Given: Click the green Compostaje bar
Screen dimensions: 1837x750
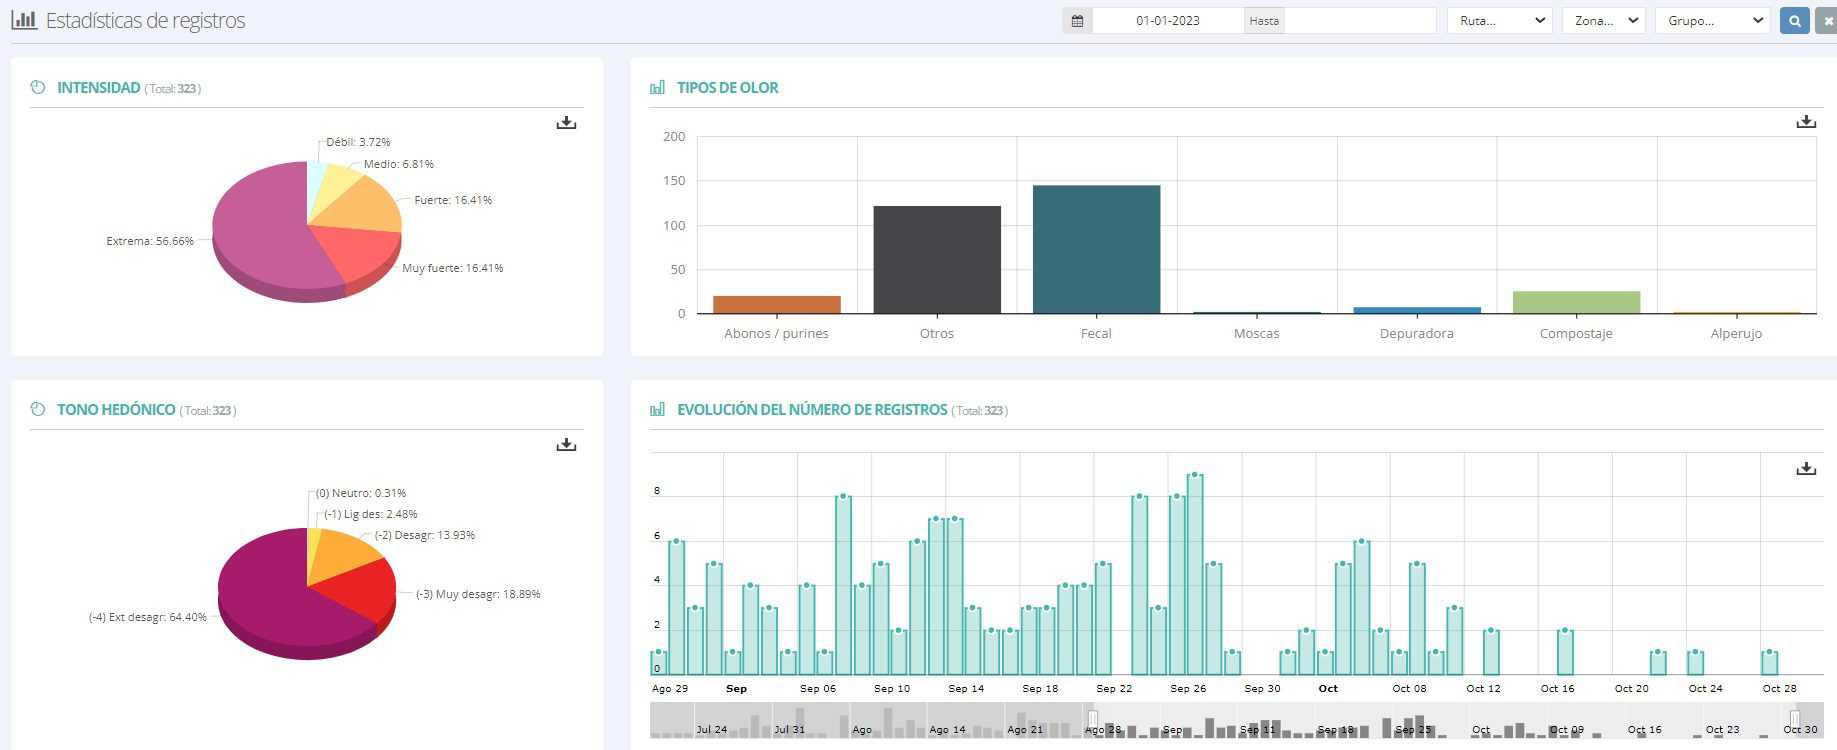Looking at the screenshot, I should (x=1576, y=302).
